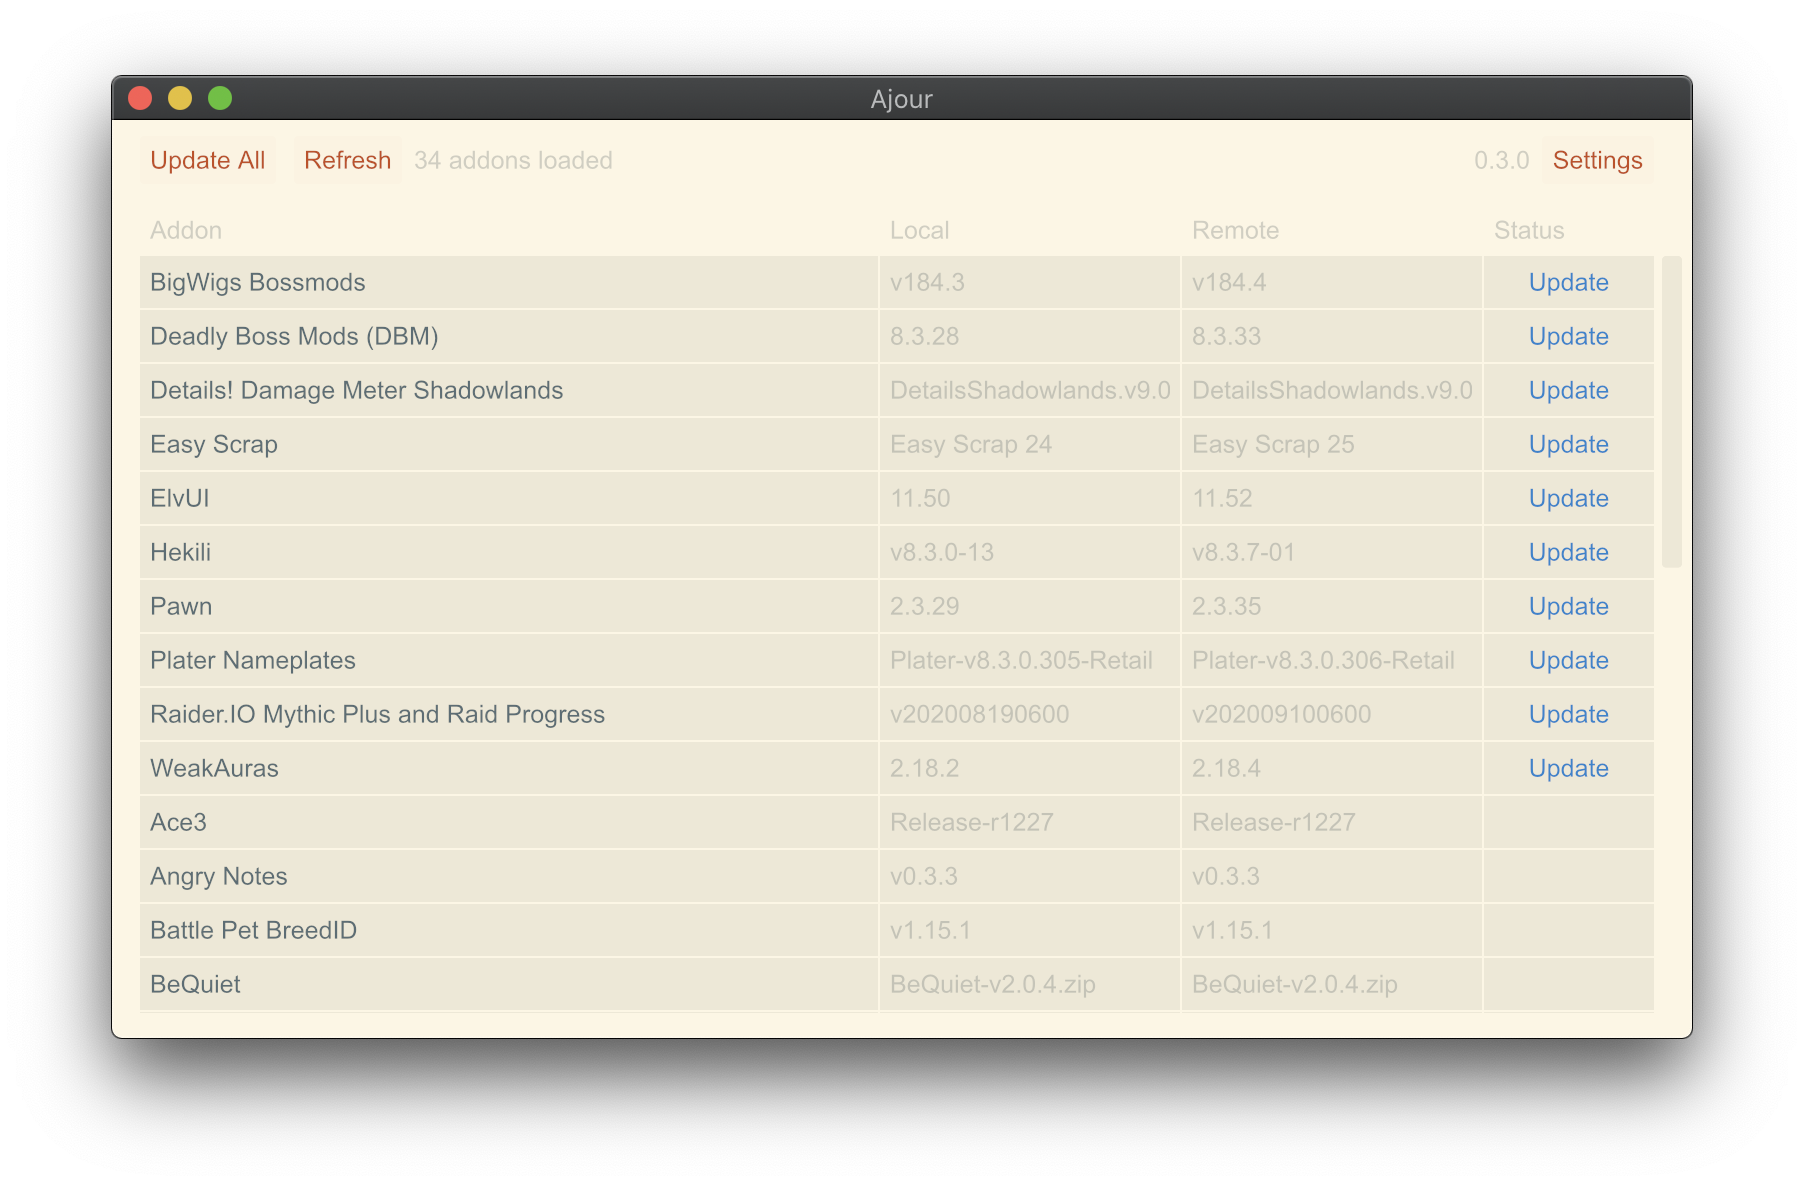This screenshot has height=1186, width=1804.
Task: Click the Status column header
Action: [x=1529, y=230]
